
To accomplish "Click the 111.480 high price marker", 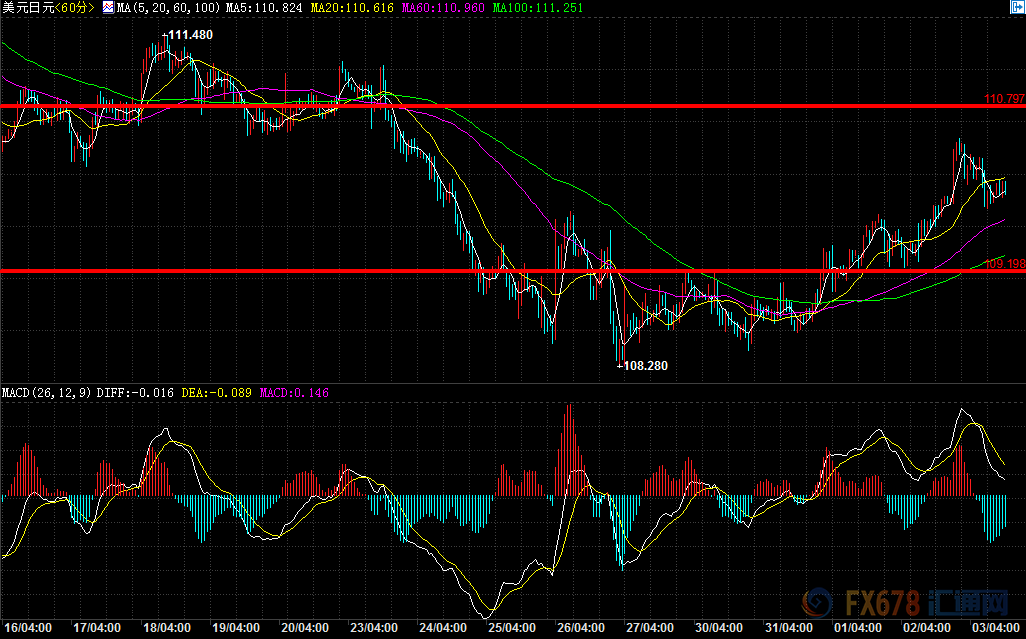I will coord(188,35).
